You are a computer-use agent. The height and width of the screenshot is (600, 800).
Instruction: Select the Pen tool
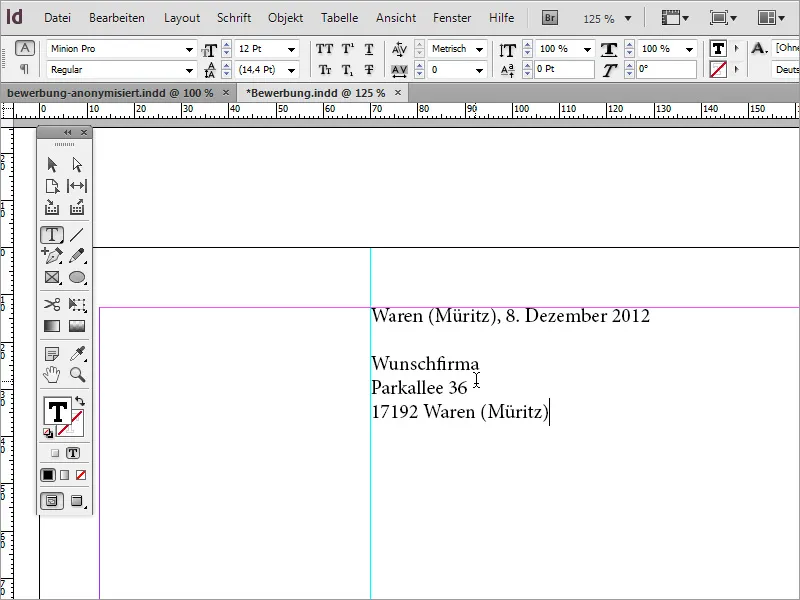click(x=52, y=255)
